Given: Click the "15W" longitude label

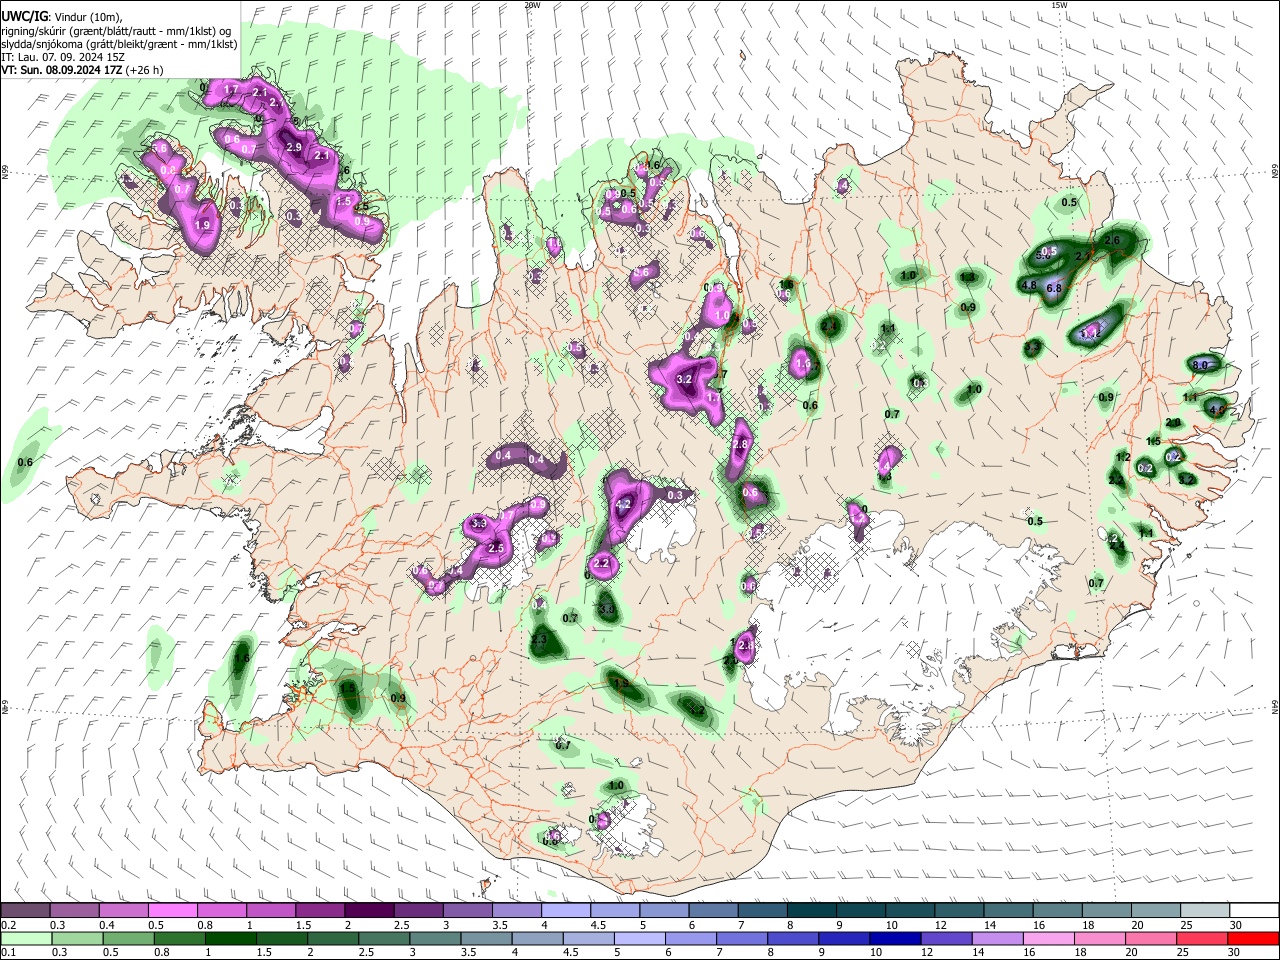Looking at the screenshot, I should 1059,5.
